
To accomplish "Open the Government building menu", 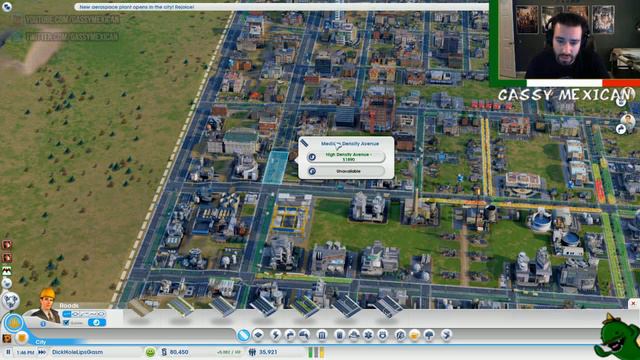I will point(322,335).
